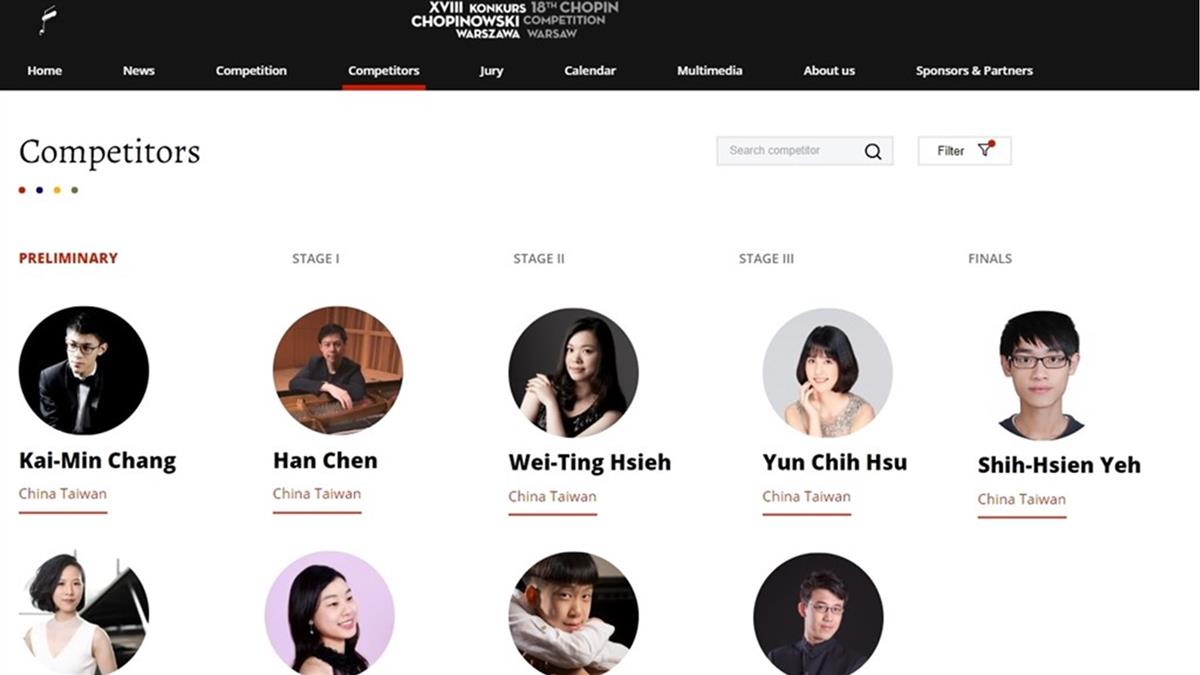Focus the Search competitor field
The height and width of the screenshot is (675, 1200).
(x=790, y=151)
